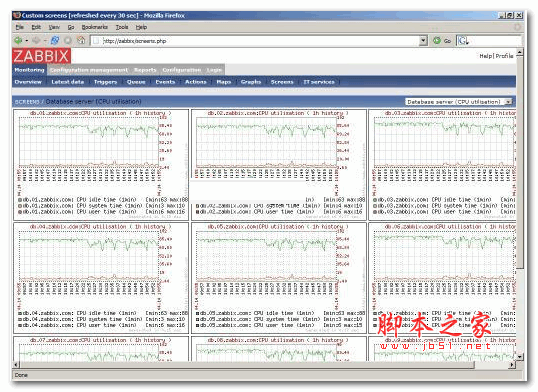Switch to the Login tab
This screenshot has width=538, height=392.
(x=214, y=70)
